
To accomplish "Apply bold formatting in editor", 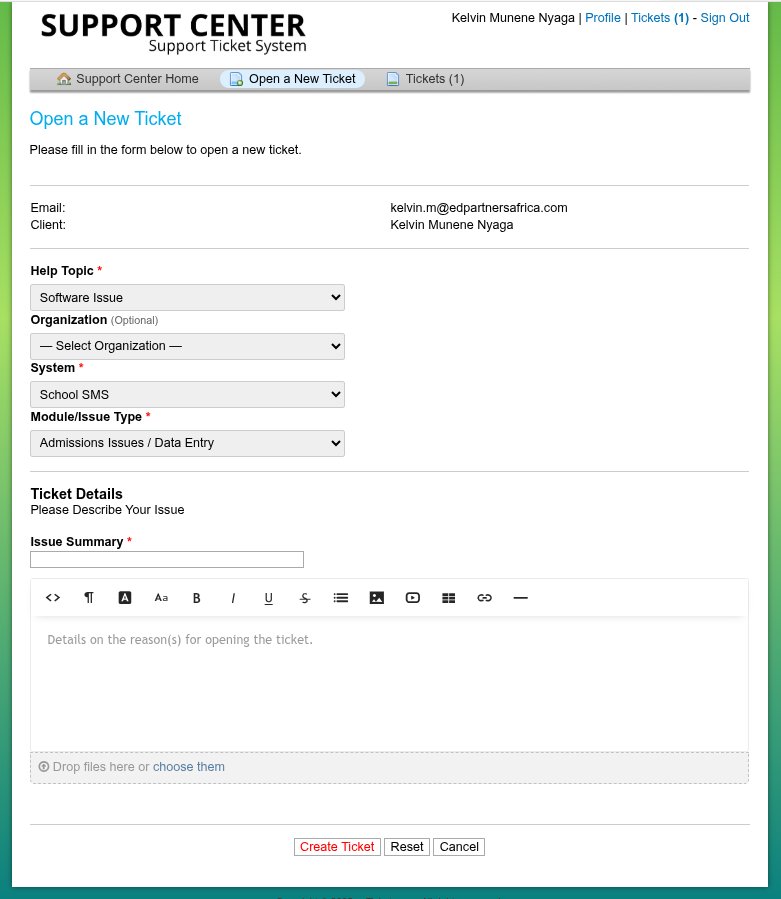I will tap(197, 598).
